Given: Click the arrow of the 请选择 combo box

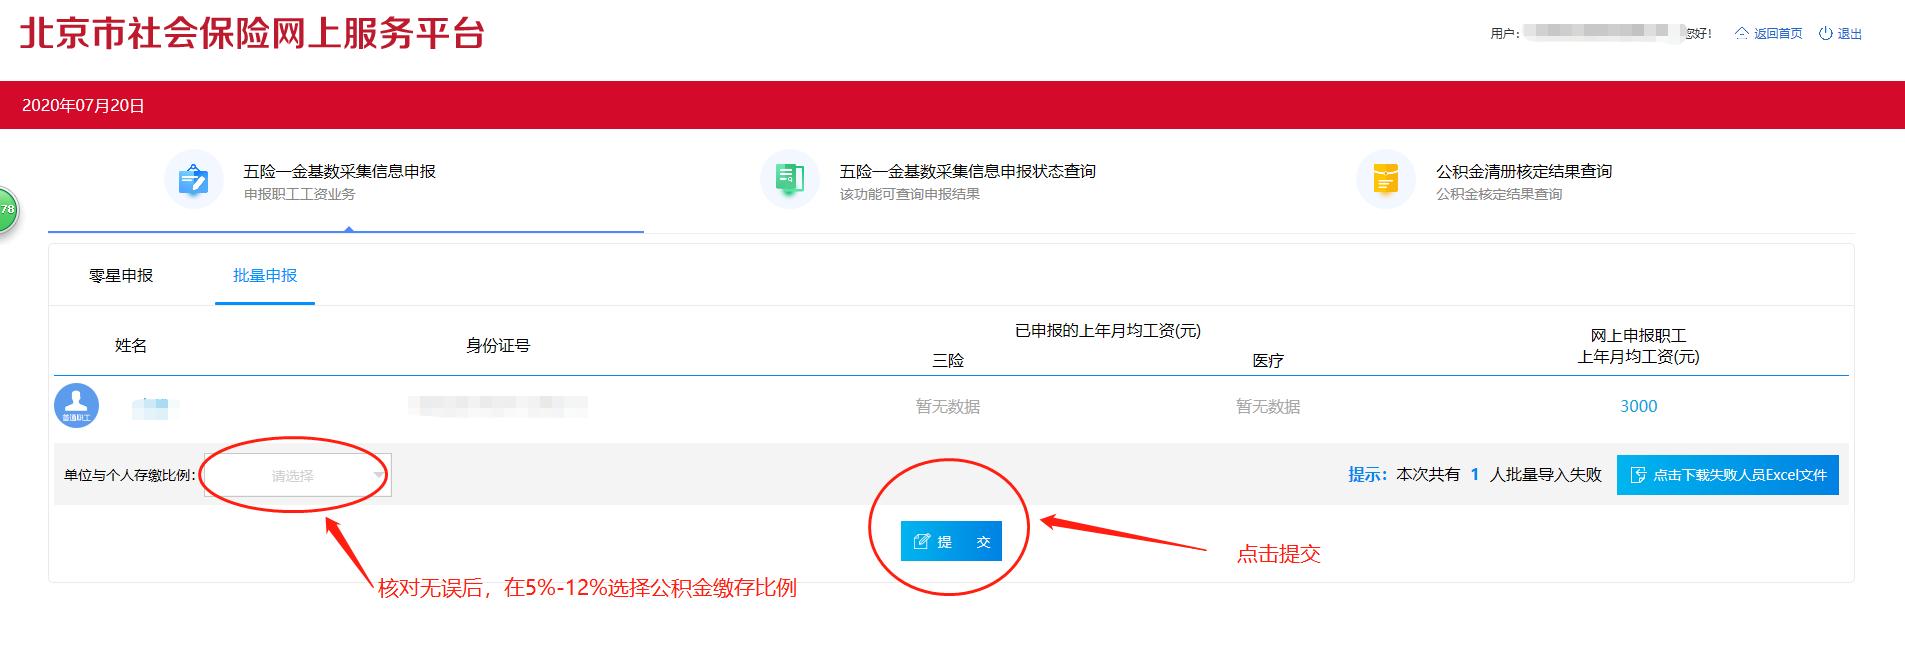Looking at the screenshot, I should click(x=378, y=476).
